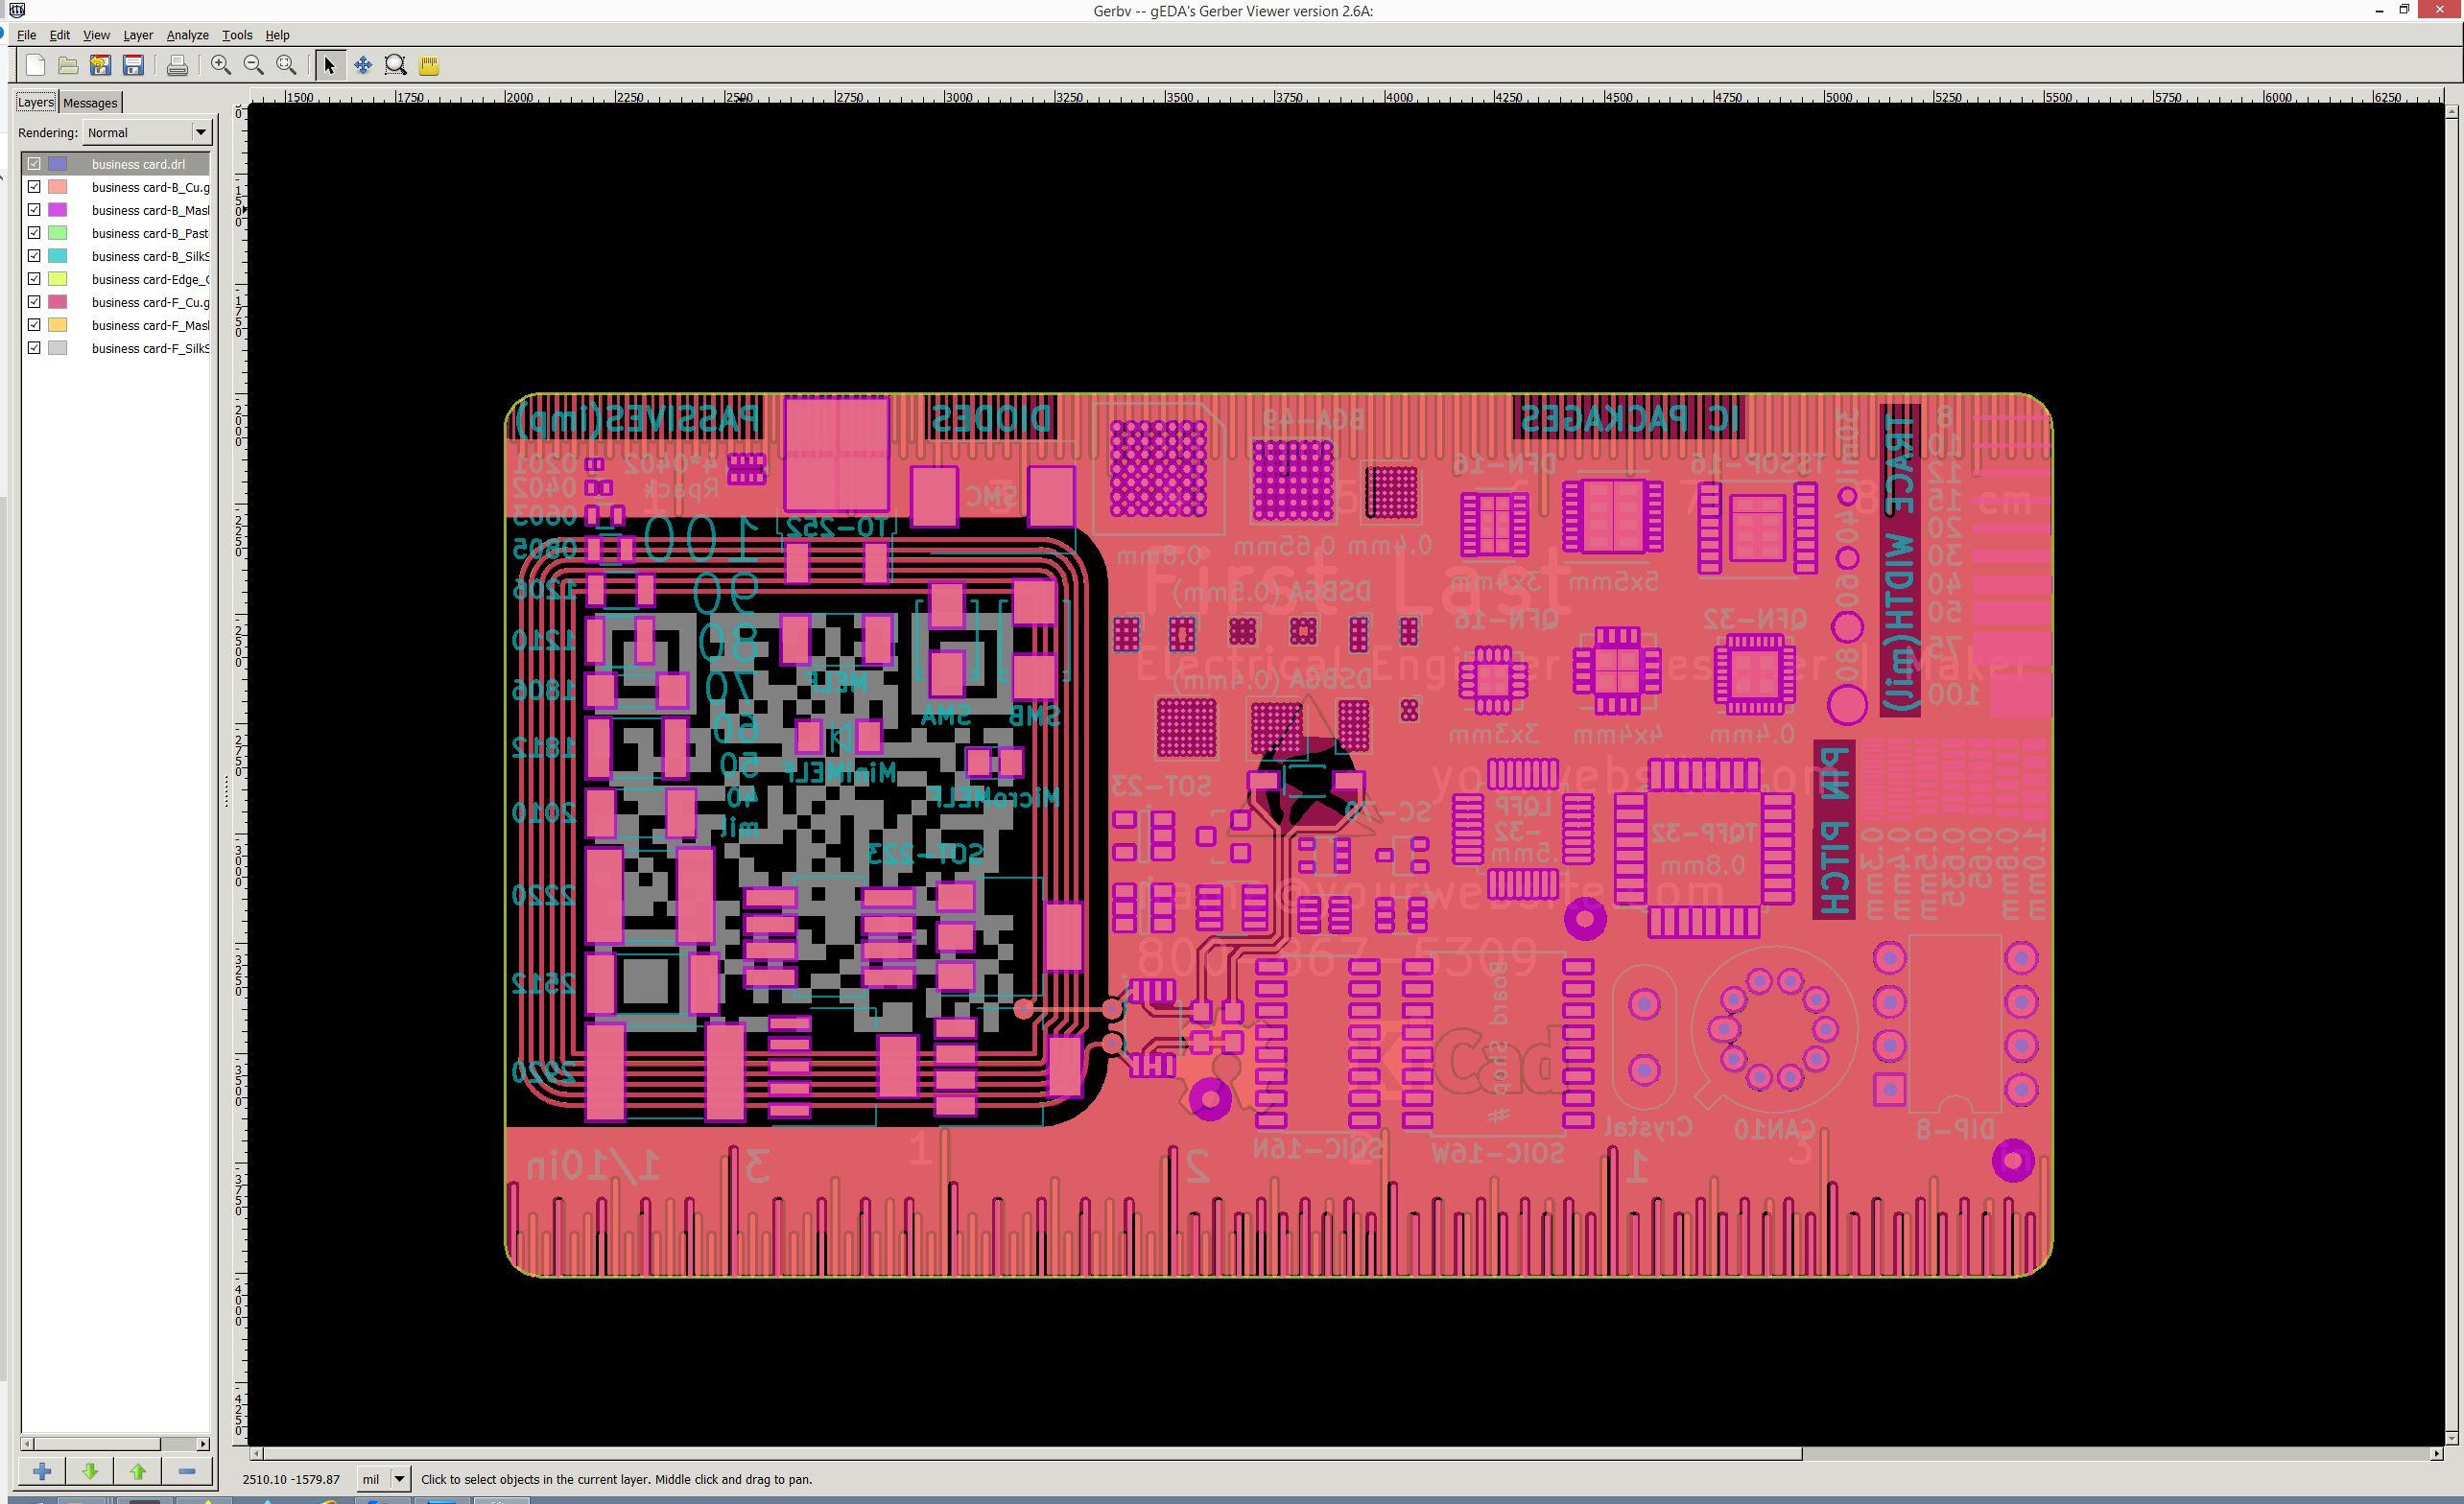2464x1504 pixels.
Task: Select the business card-F_SilkS layer name
Action: (x=150, y=348)
